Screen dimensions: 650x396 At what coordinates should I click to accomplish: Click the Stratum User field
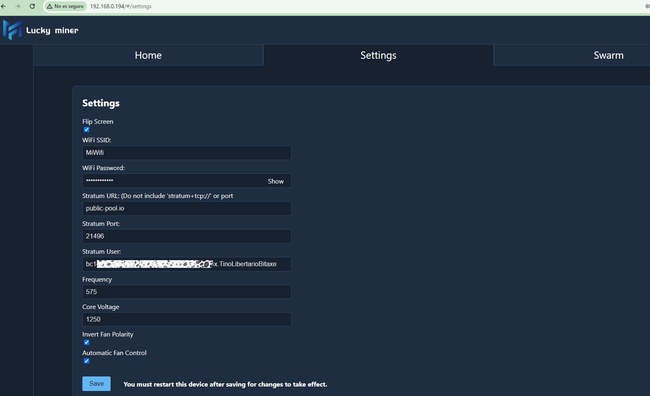tap(187, 264)
